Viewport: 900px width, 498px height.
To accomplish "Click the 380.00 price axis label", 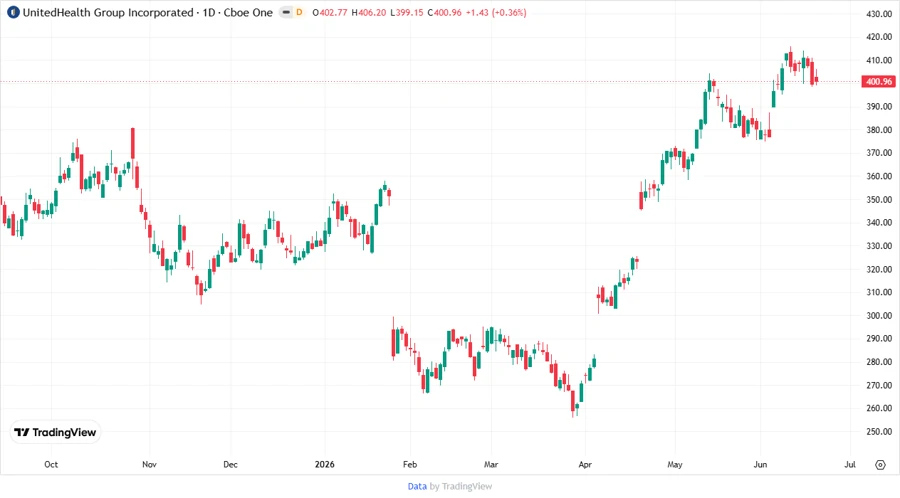I will point(879,130).
